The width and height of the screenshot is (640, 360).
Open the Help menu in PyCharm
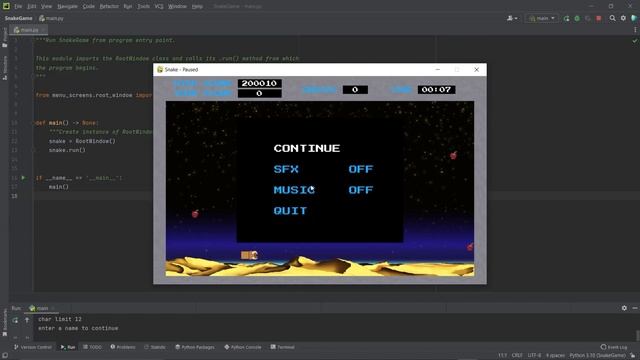(198, 7)
